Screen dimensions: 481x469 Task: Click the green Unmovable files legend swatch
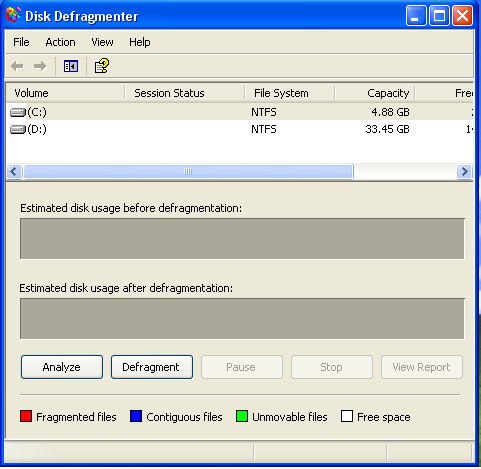pyautogui.click(x=242, y=416)
